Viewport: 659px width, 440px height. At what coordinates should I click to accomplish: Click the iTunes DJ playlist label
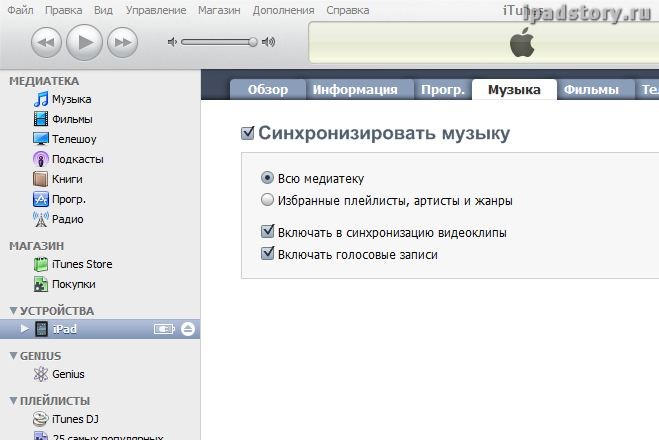pyautogui.click(x=76, y=419)
